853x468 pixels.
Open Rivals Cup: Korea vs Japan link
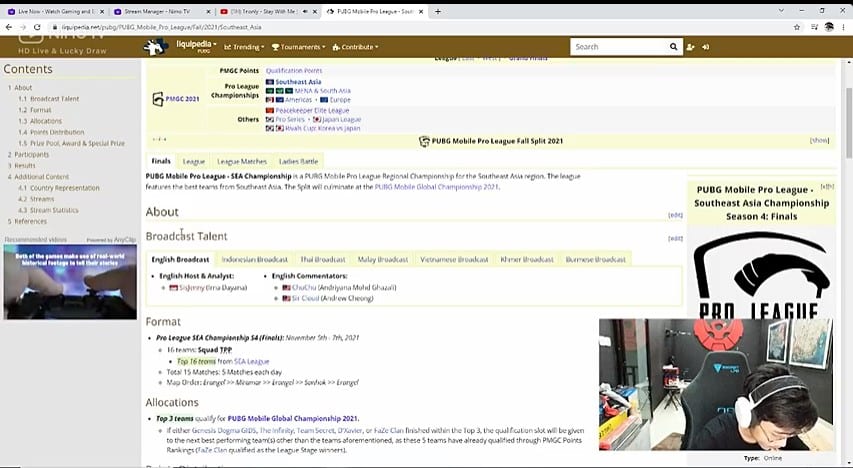[323, 128]
